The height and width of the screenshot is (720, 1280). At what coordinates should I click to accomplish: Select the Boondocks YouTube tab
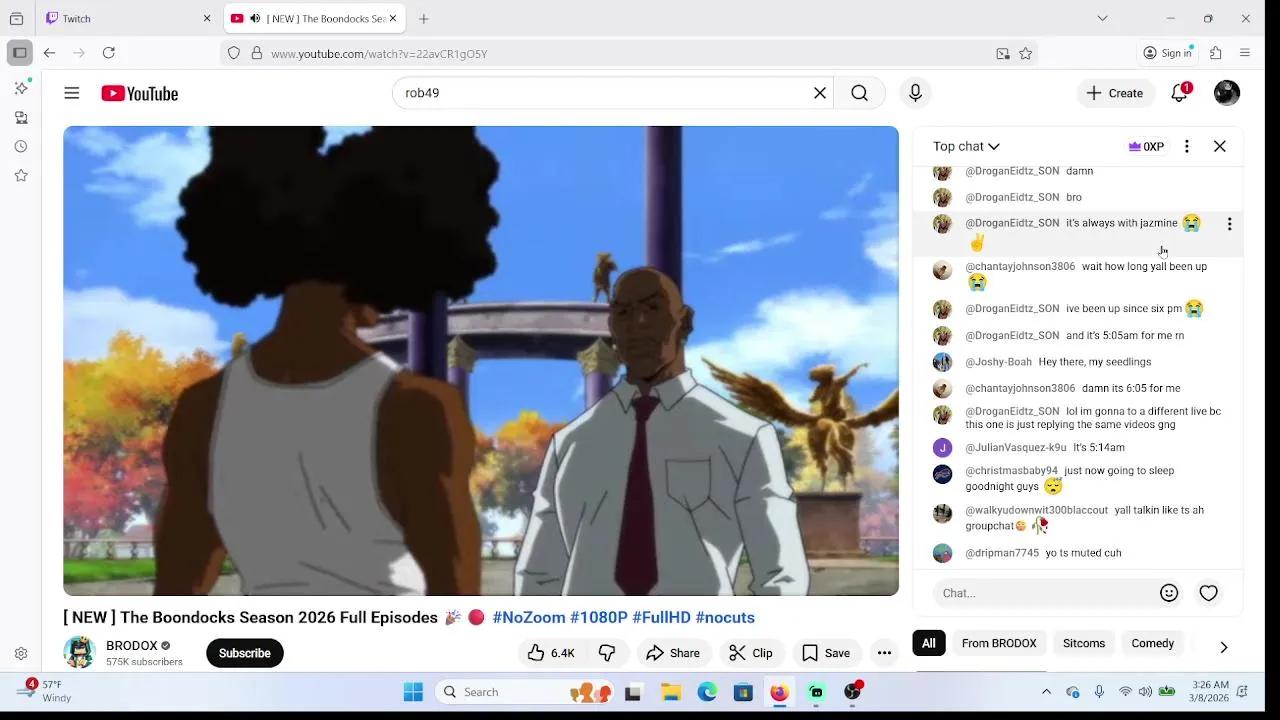pos(314,18)
